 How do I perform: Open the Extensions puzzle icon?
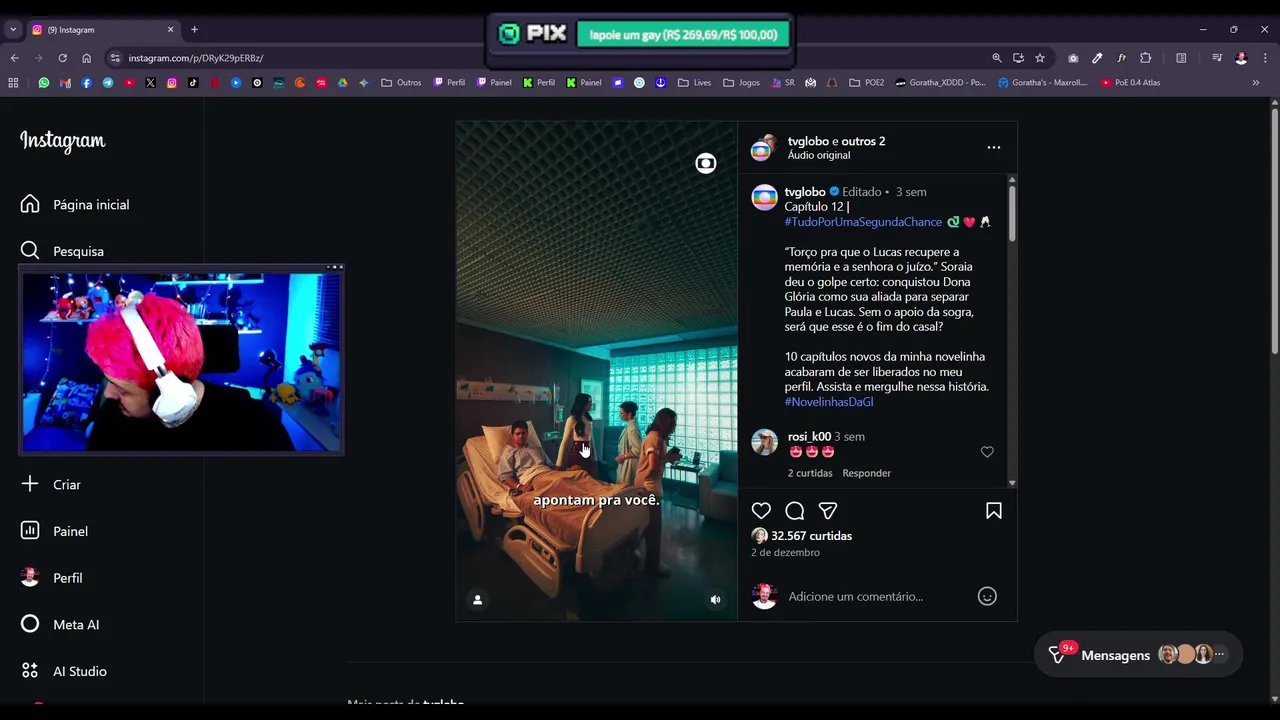click(x=1146, y=58)
